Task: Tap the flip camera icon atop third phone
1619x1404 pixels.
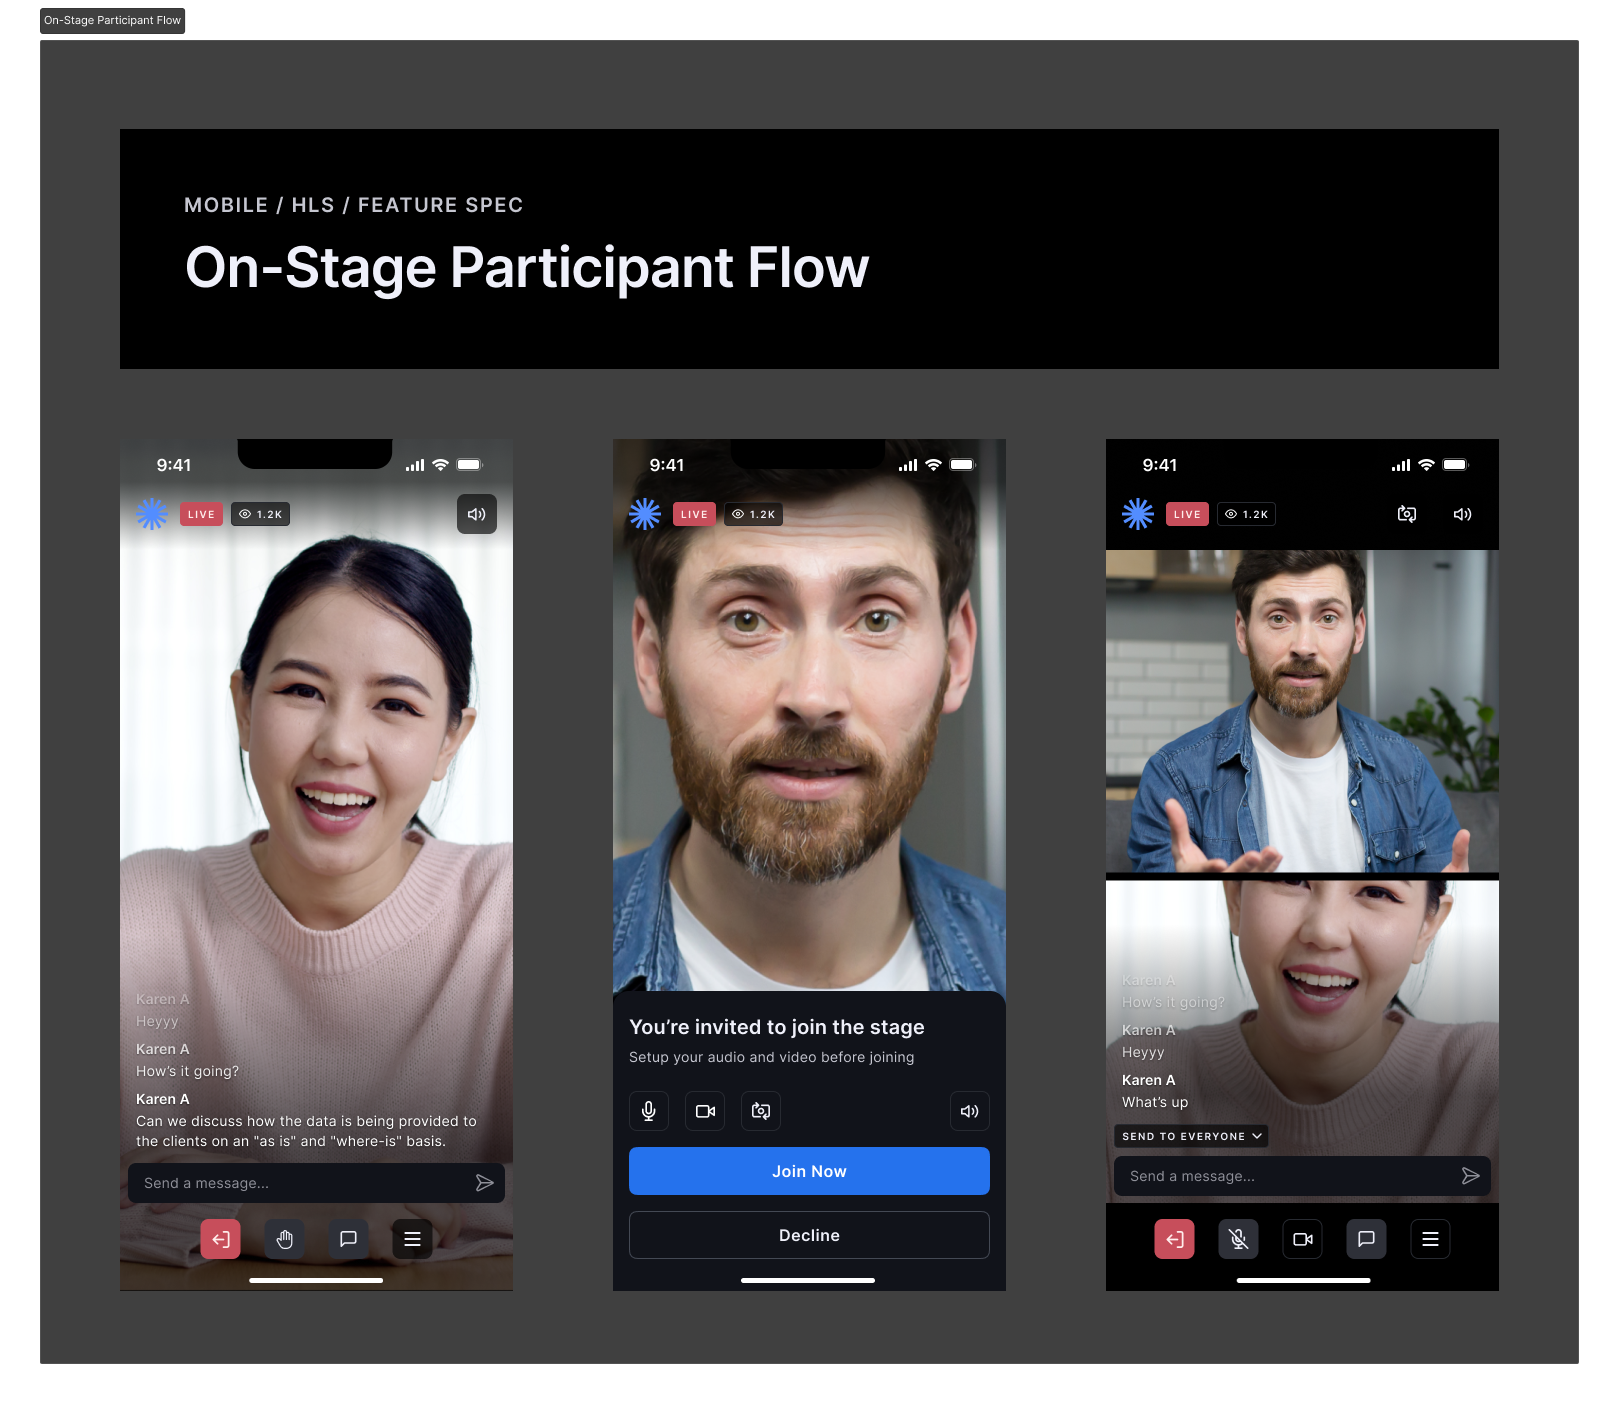Action: click(1406, 514)
